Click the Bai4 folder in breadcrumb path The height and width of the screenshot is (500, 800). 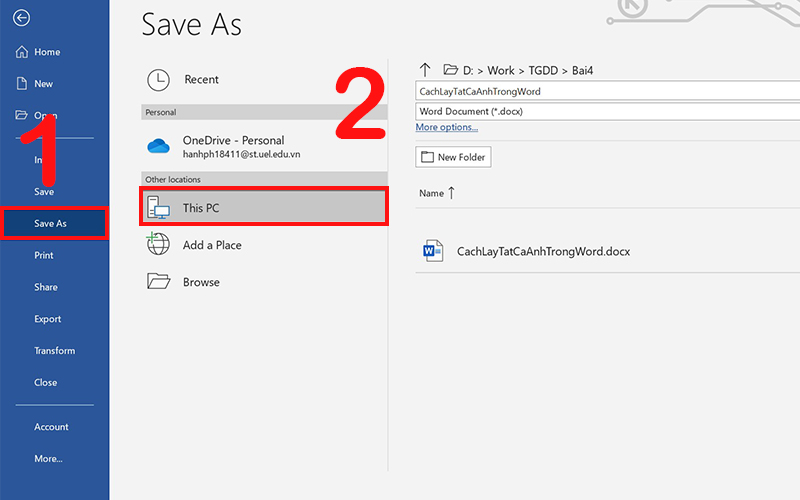pos(582,70)
